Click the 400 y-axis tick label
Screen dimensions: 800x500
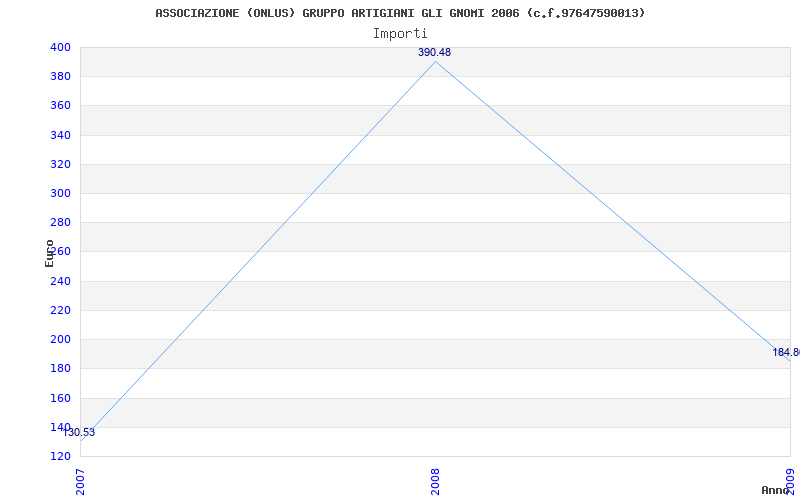click(60, 47)
